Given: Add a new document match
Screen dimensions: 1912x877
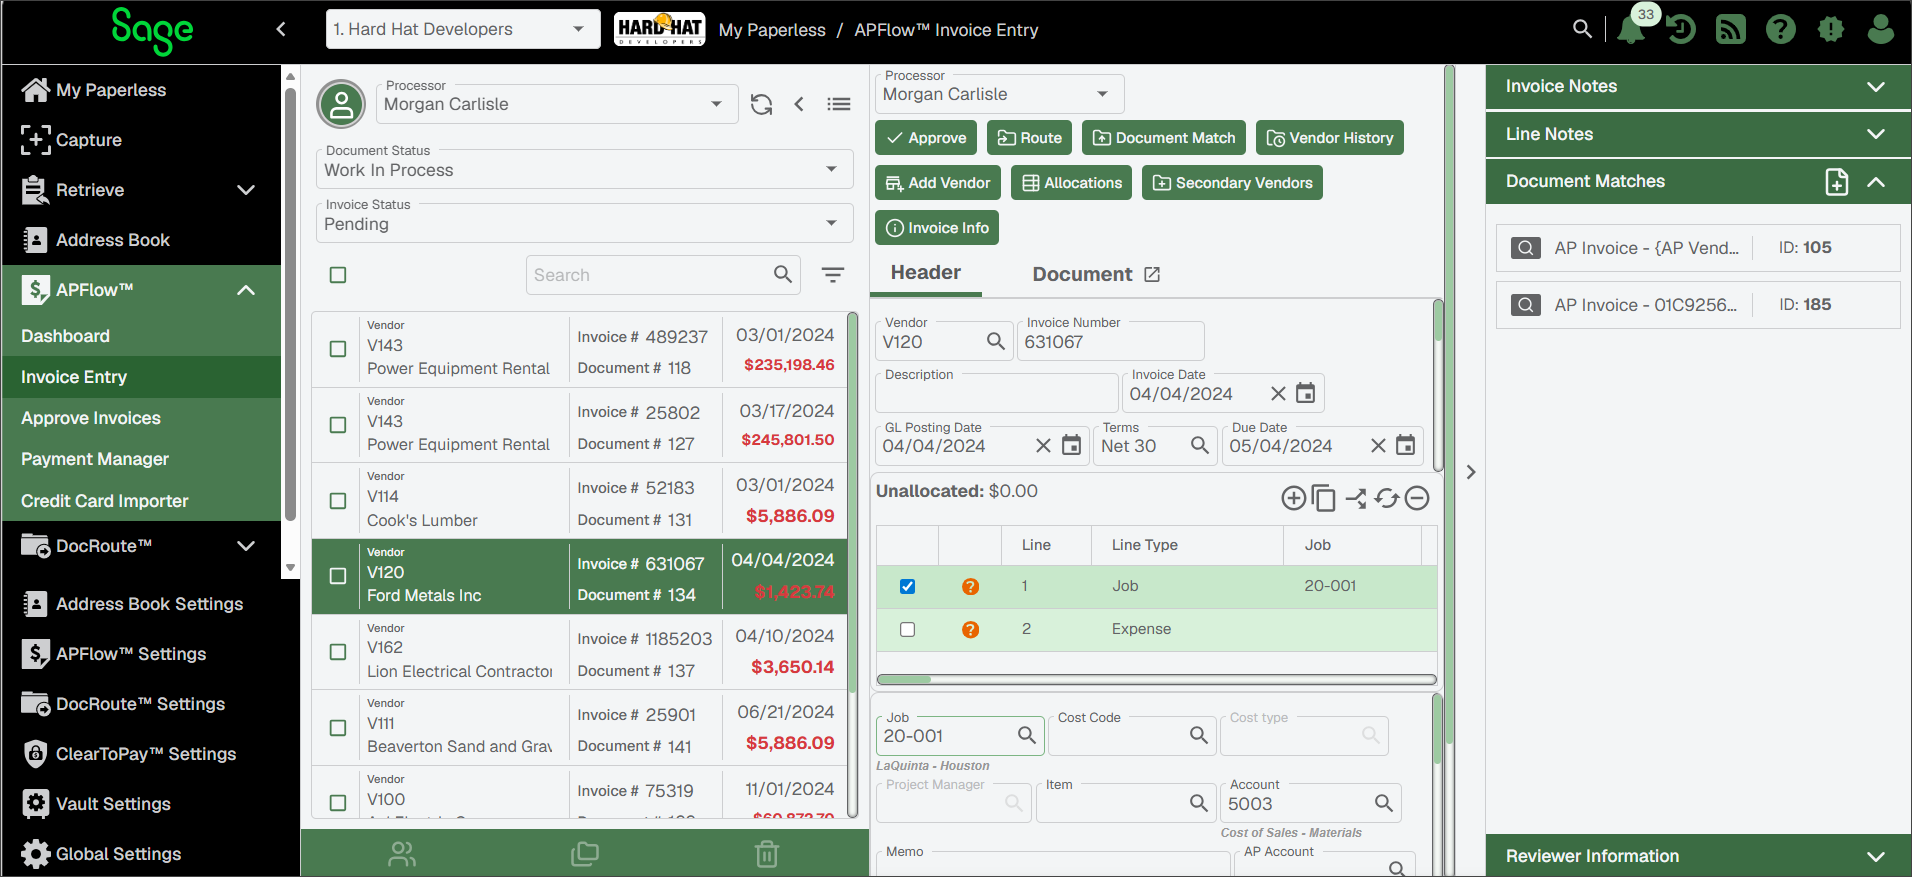Looking at the screenshot, I should (1837, 182).
